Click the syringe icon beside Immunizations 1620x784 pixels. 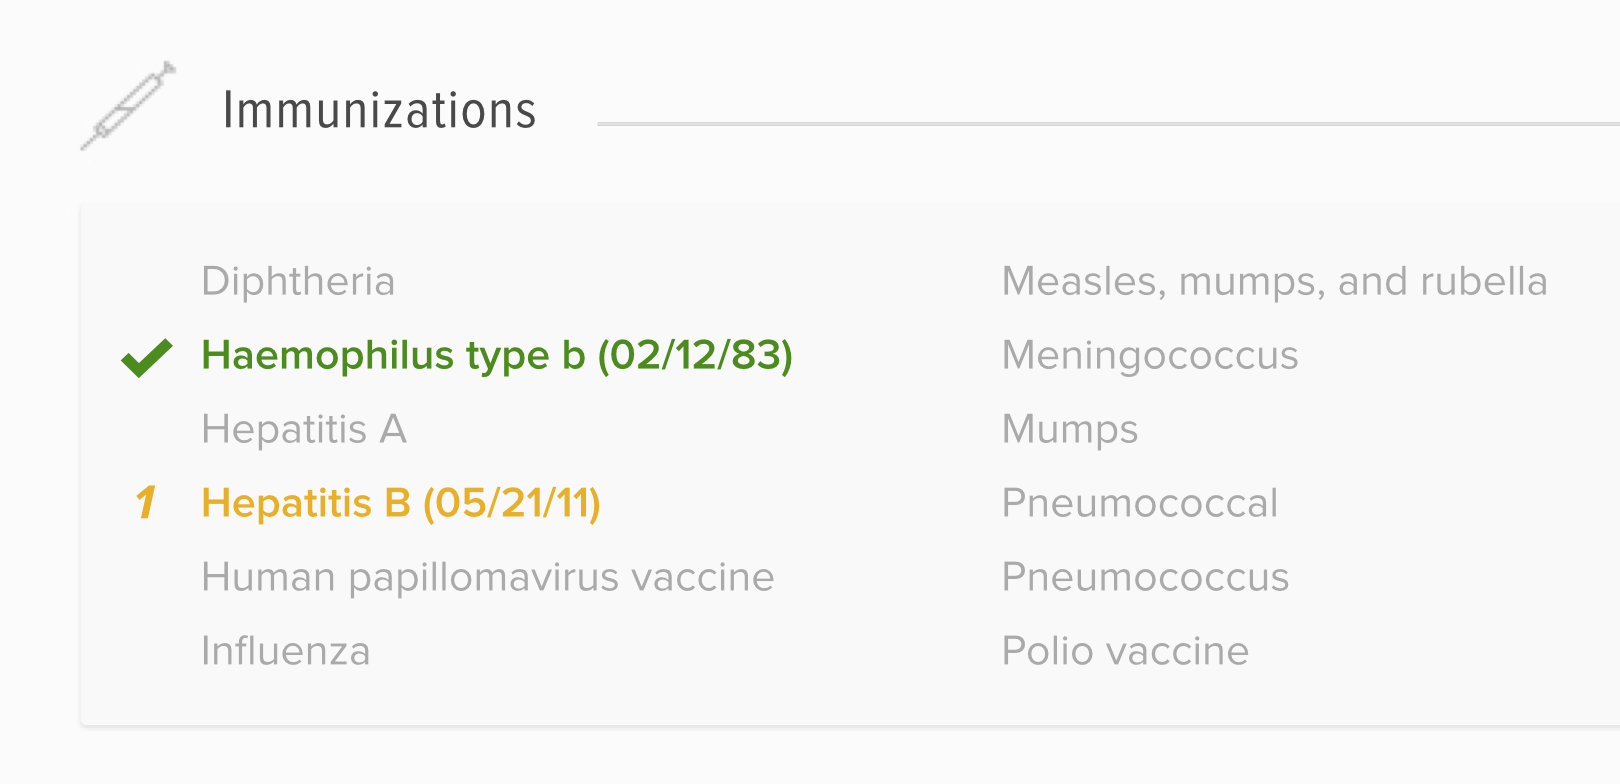tap(128, 106)
